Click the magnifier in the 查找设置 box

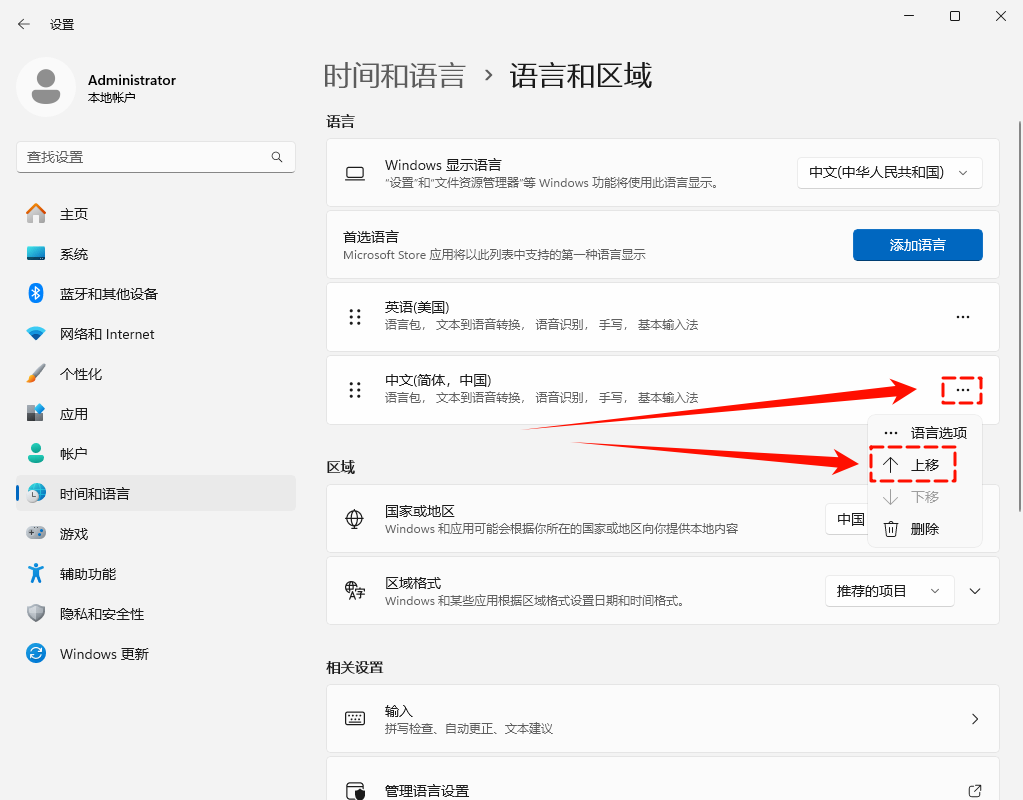[277, 157]
